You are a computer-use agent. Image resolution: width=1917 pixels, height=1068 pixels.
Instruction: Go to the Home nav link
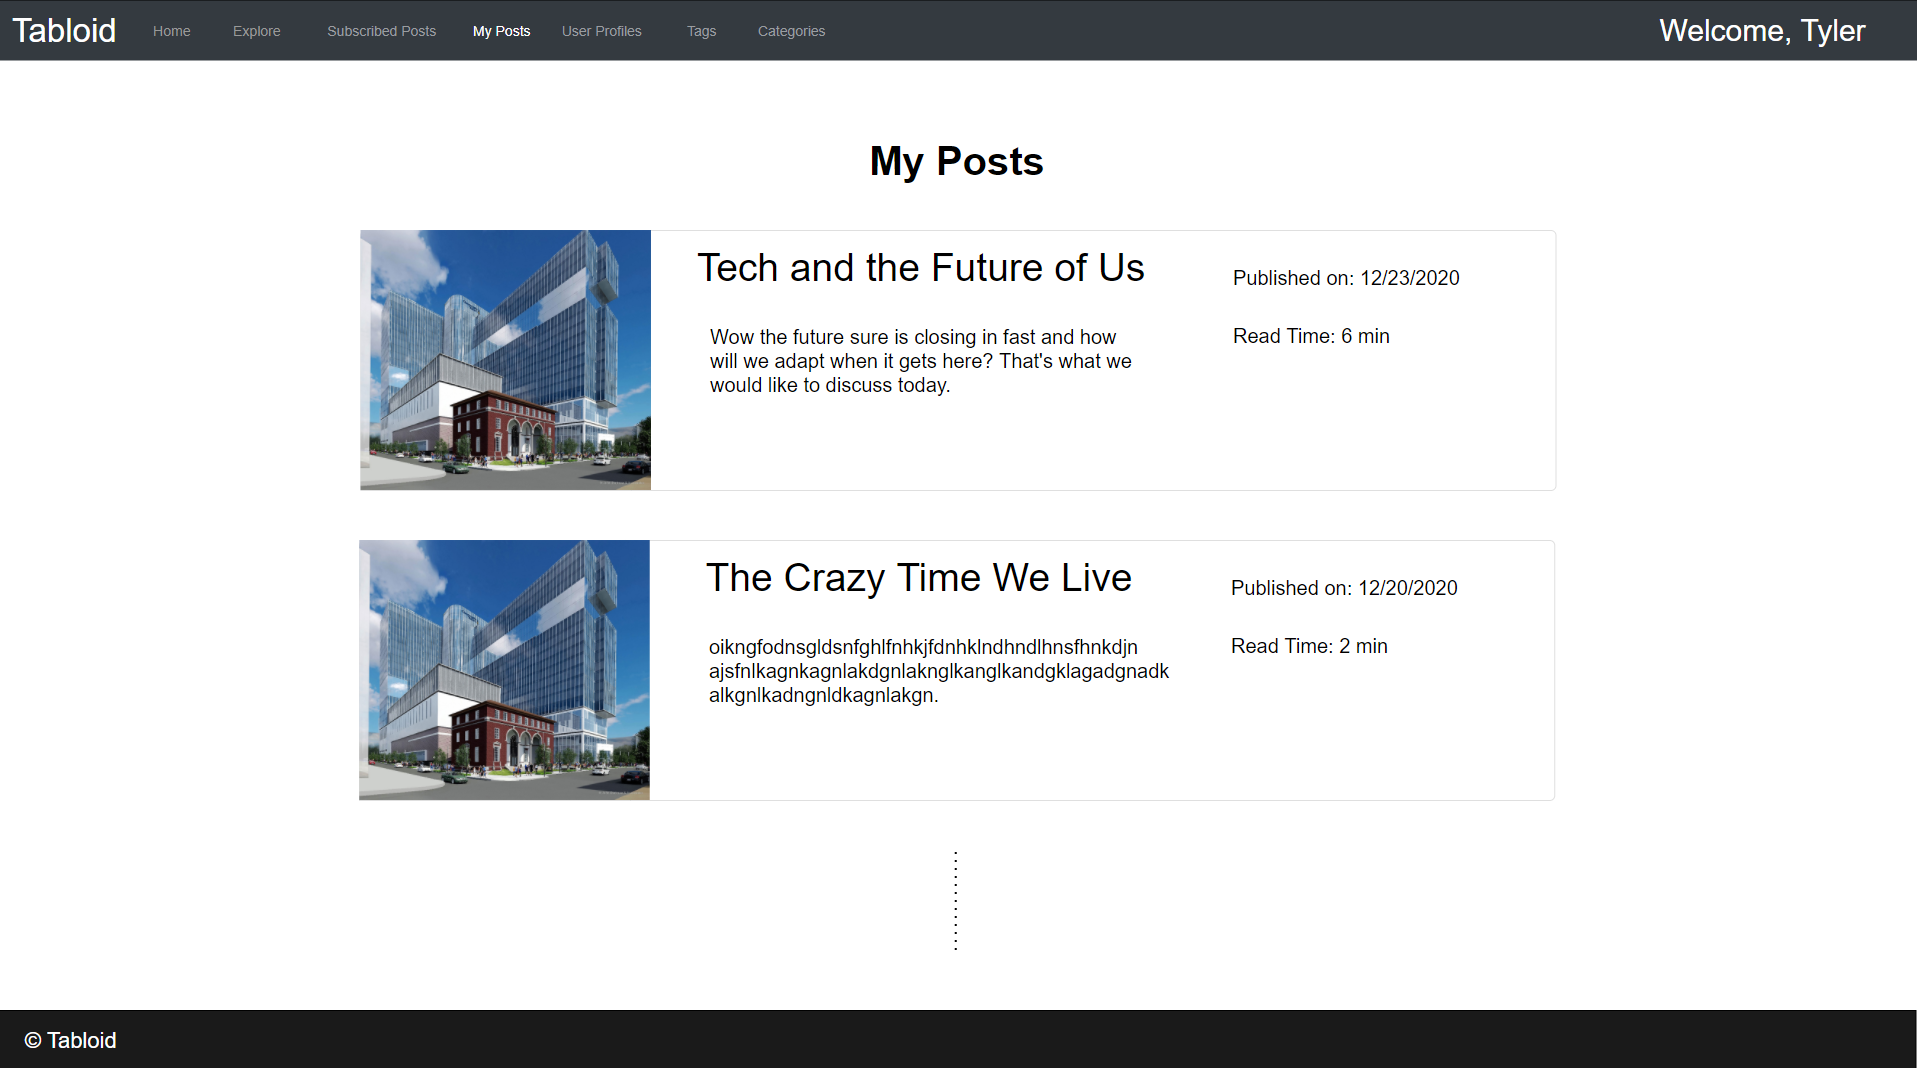tap(171, 31)
